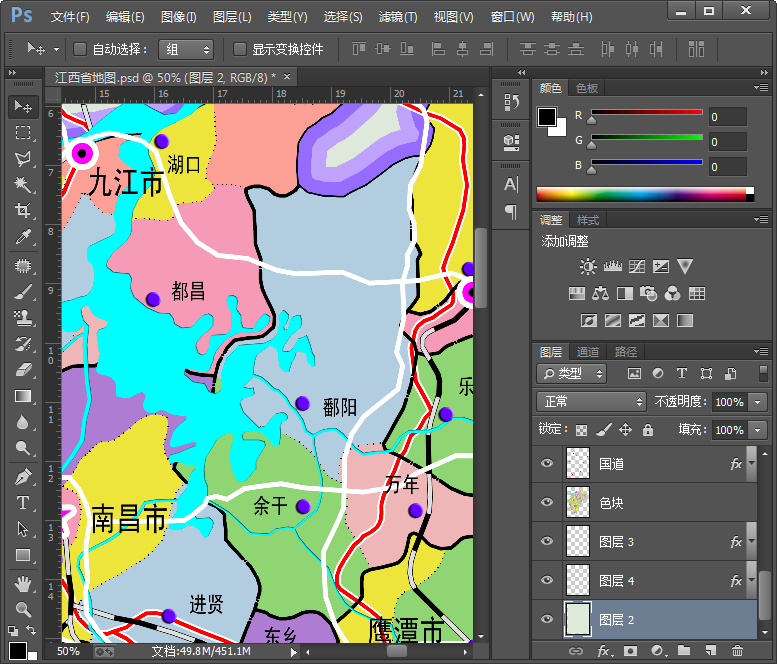
Task: Select the Magic Wand tool
Action: 22,185
